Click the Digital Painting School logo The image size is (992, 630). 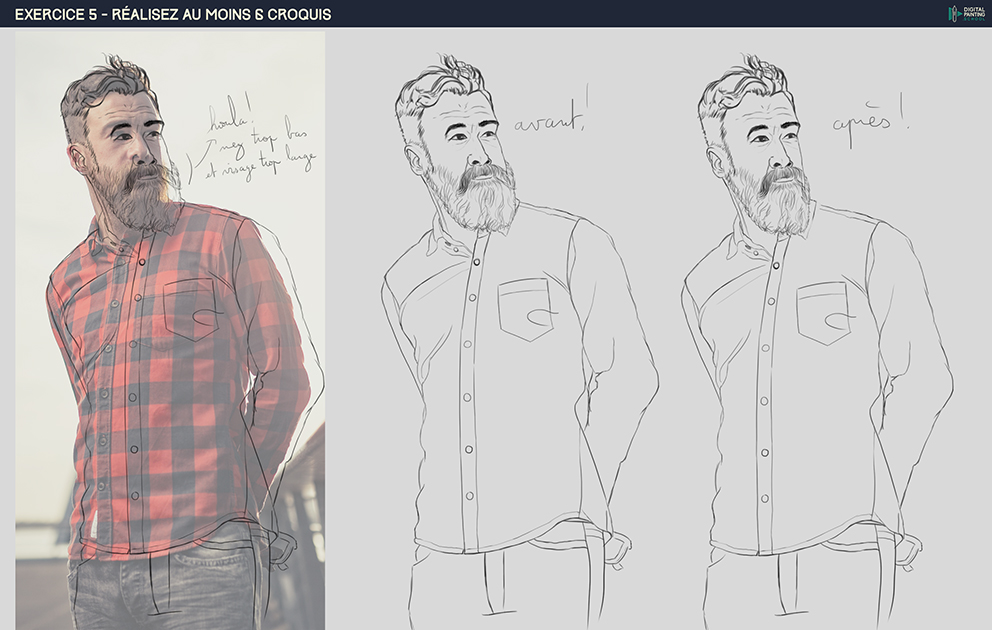966,13
